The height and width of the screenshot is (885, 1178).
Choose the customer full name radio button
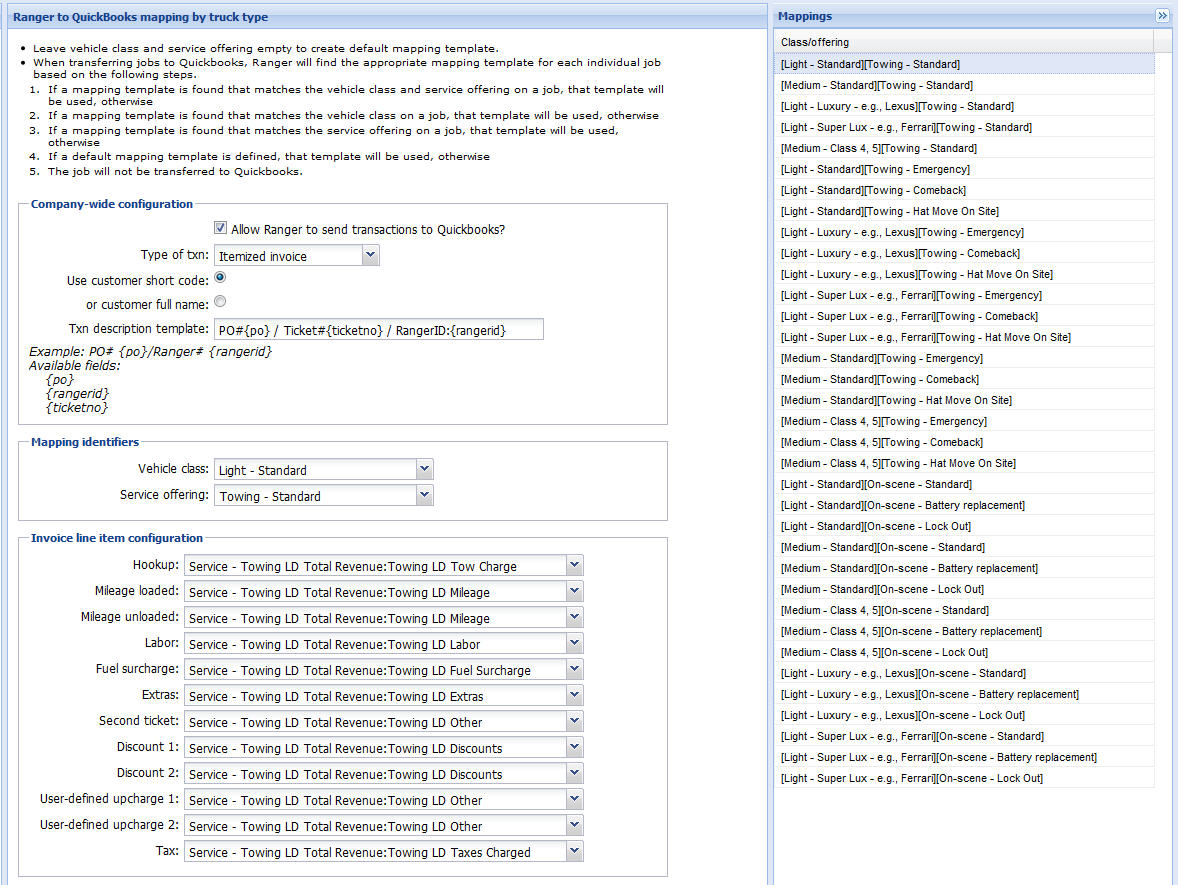tap(220, 301)
